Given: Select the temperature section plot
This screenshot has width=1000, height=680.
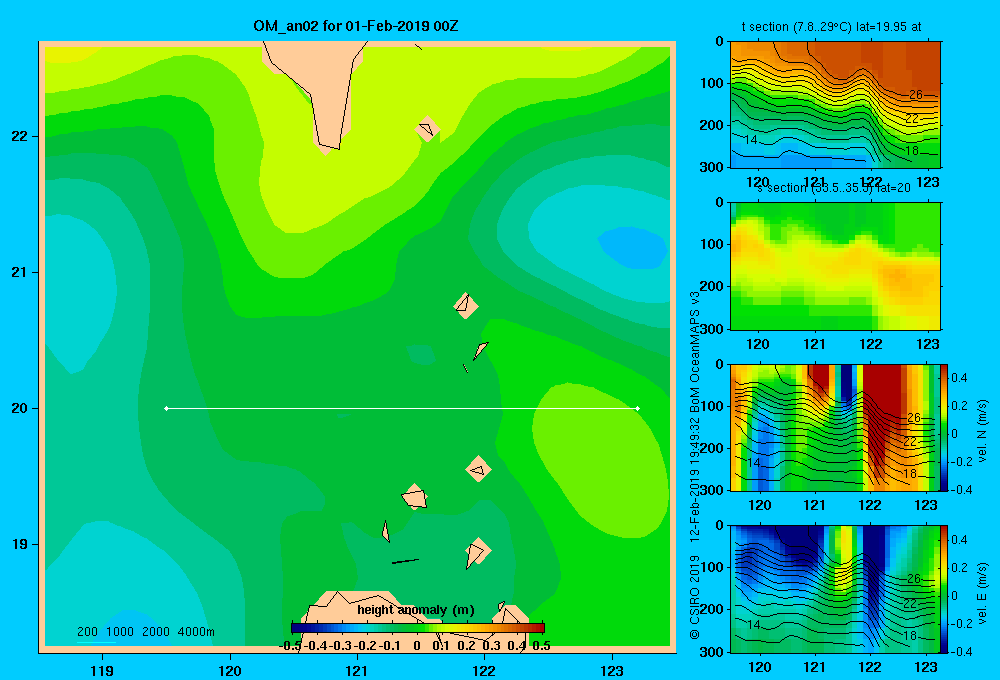Looking at the screenshot, I should [835, 105].
